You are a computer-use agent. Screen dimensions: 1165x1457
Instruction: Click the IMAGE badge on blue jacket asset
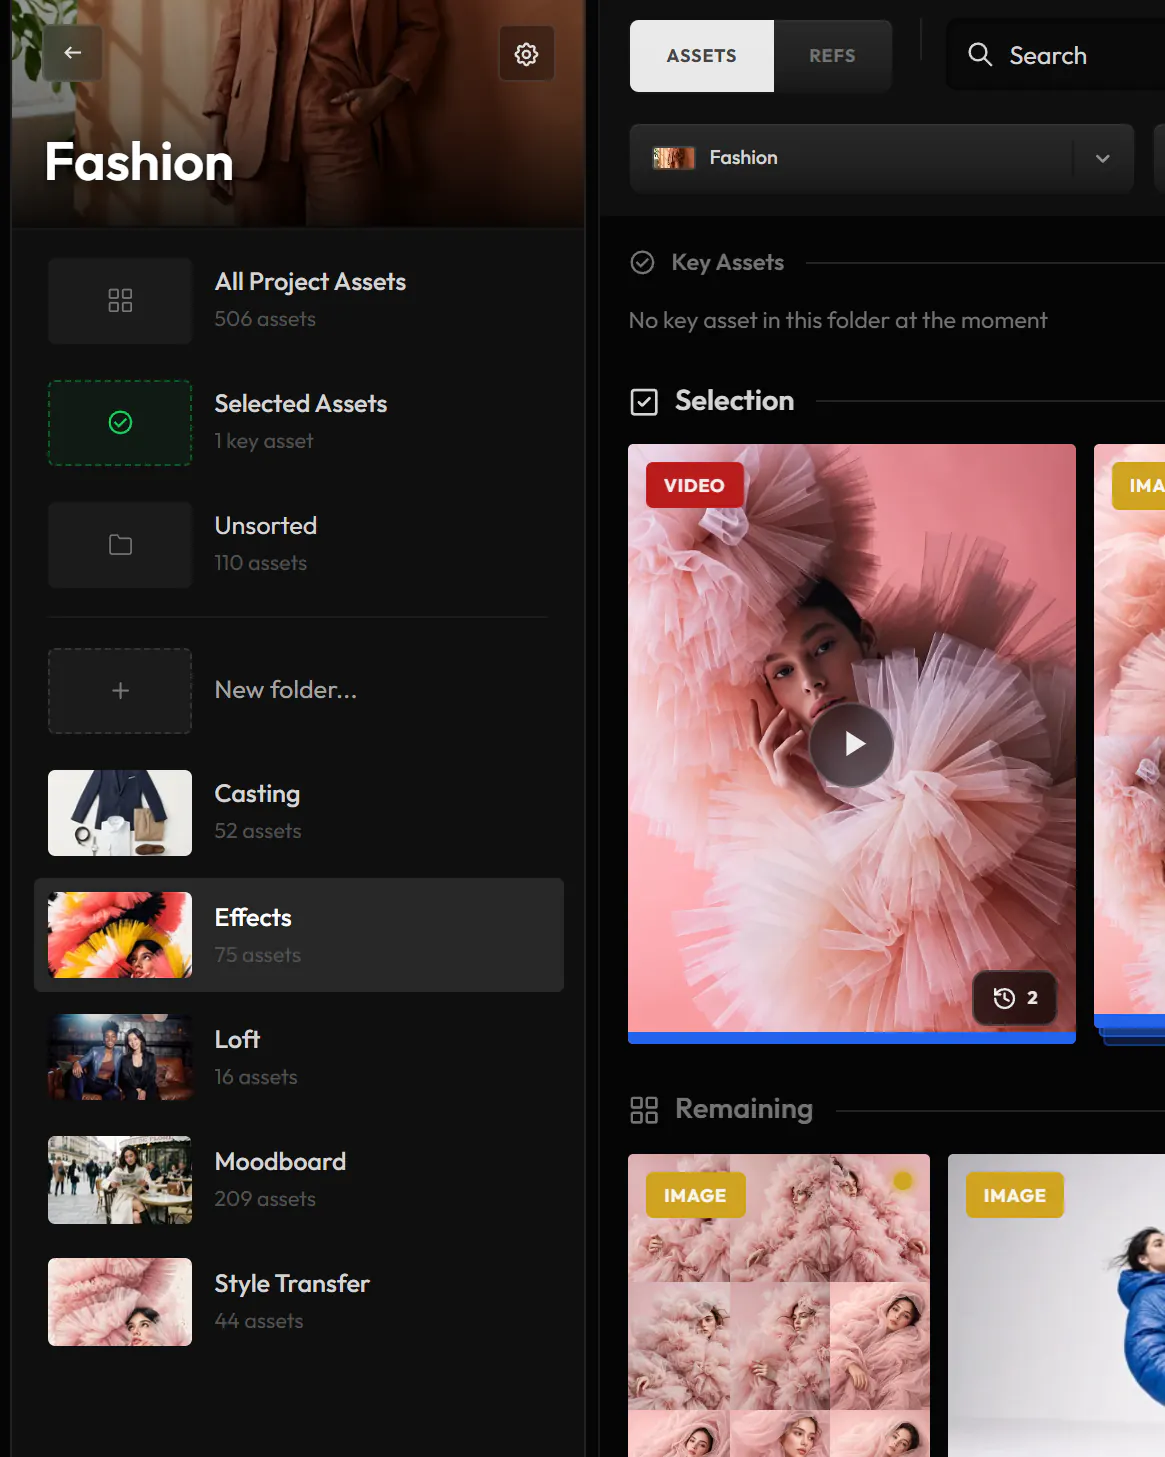coord(1014,1195)
